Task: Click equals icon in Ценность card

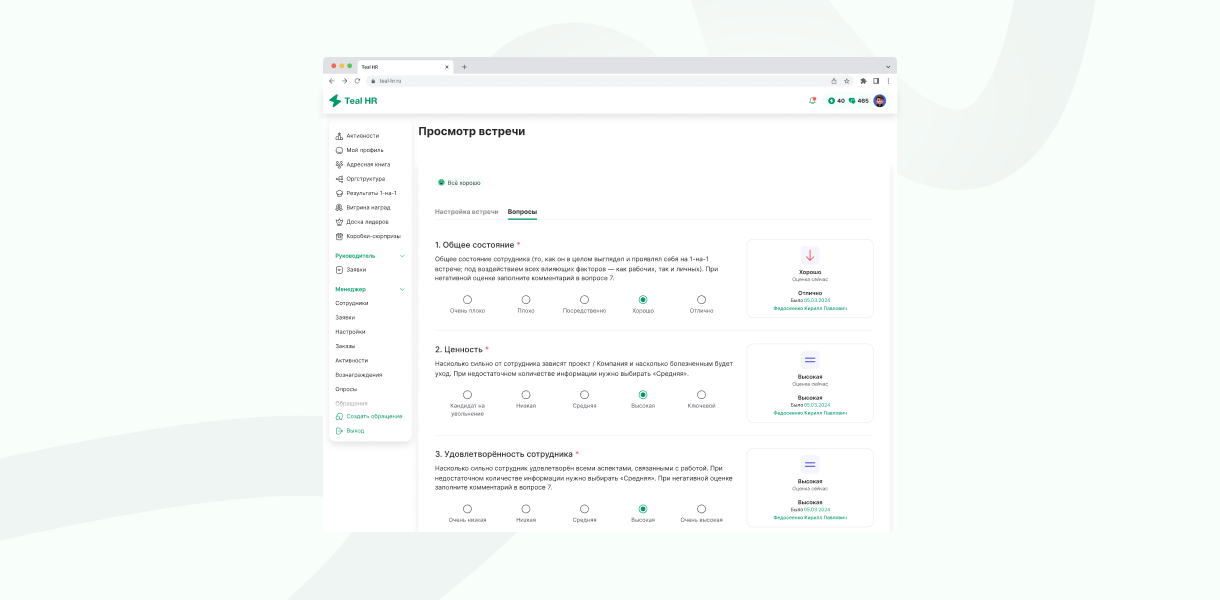Action: (810, 359)
